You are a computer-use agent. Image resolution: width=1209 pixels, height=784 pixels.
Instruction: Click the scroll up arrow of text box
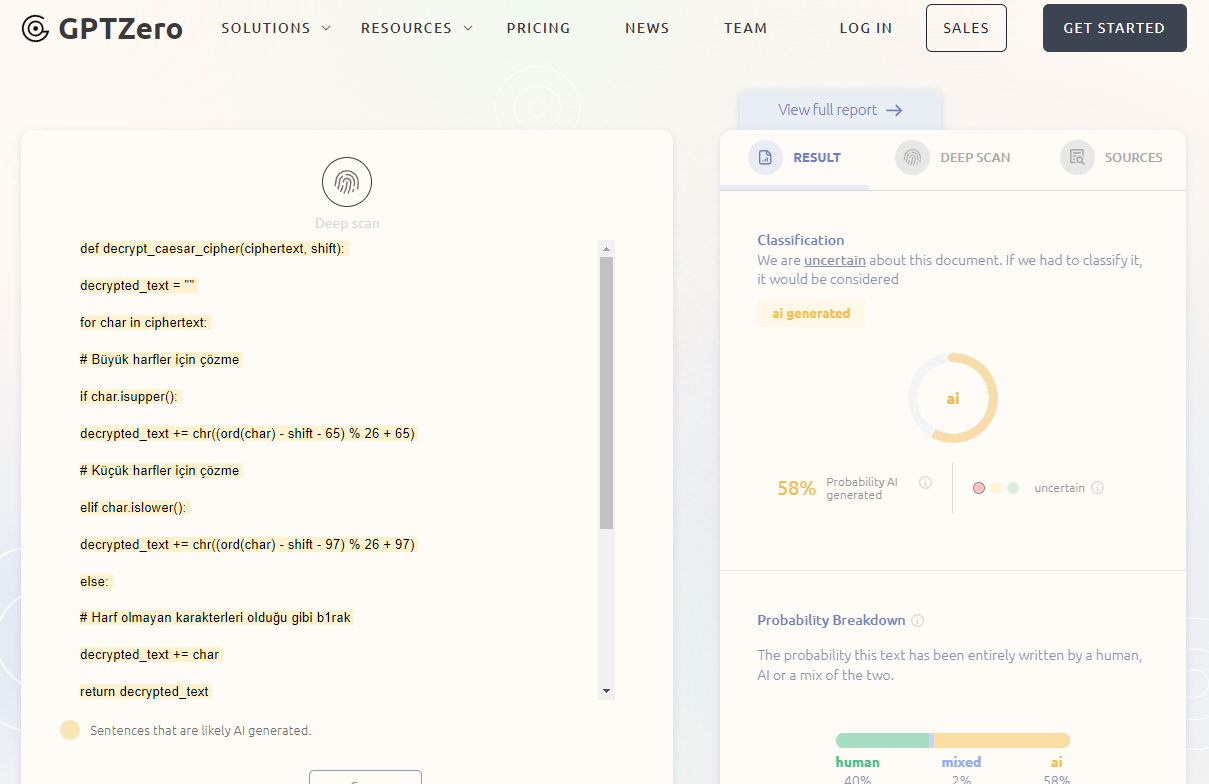click(606, 248)
